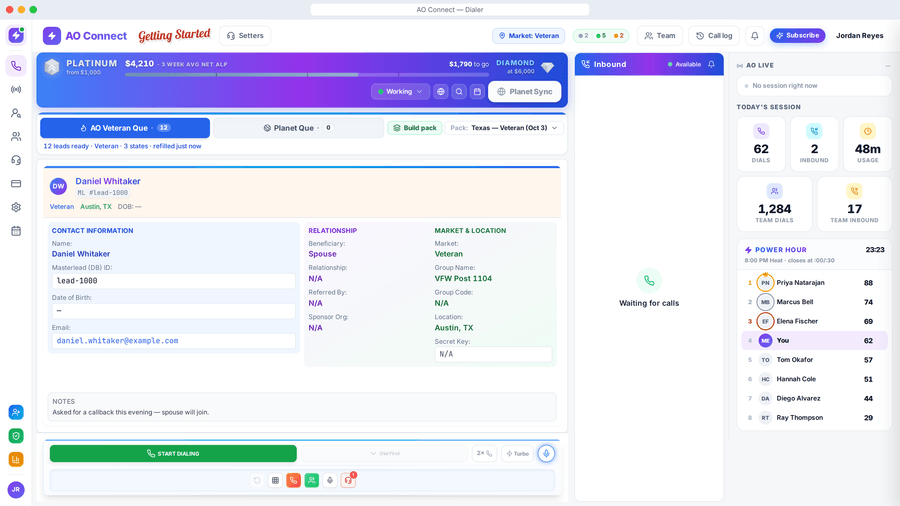This screenshot has width=900, height=506.
Task: Click the Daniel Whitaker lead name link
Action: [108, 181]
